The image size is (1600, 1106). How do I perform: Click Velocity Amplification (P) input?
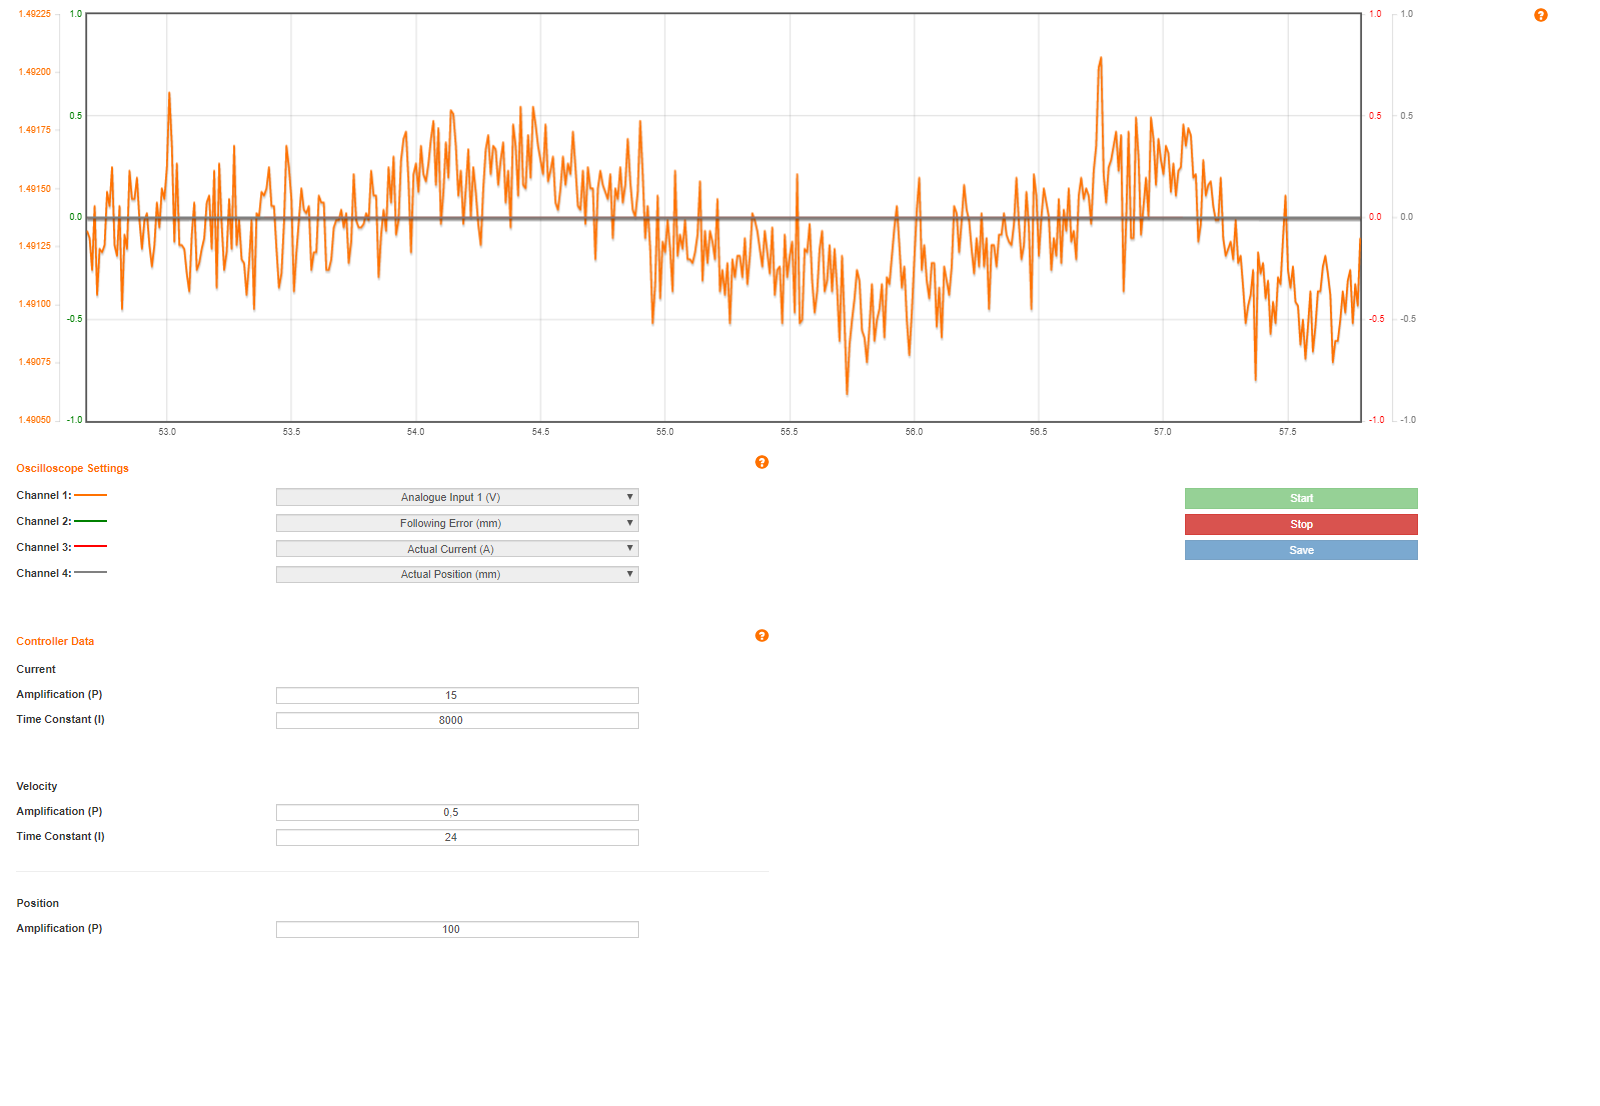click(x=457, y=813)
